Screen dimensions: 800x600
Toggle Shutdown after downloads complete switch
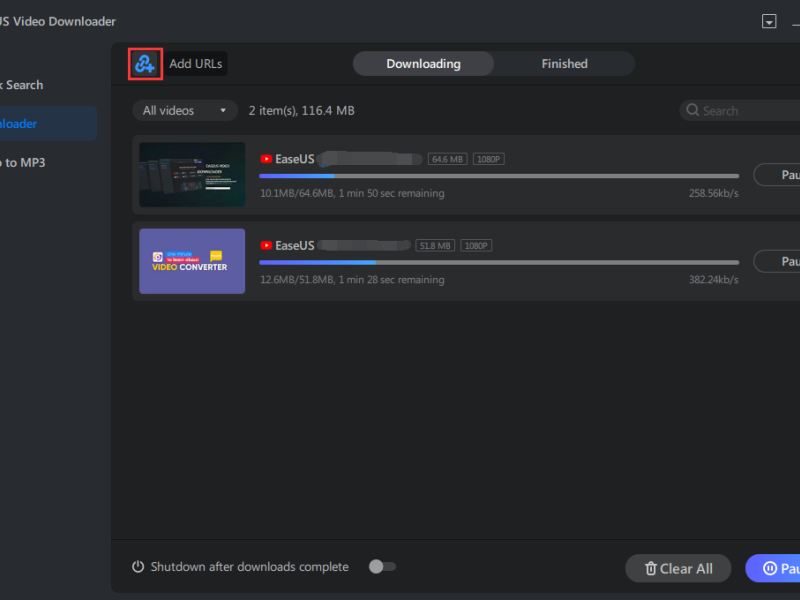(382, 567)
